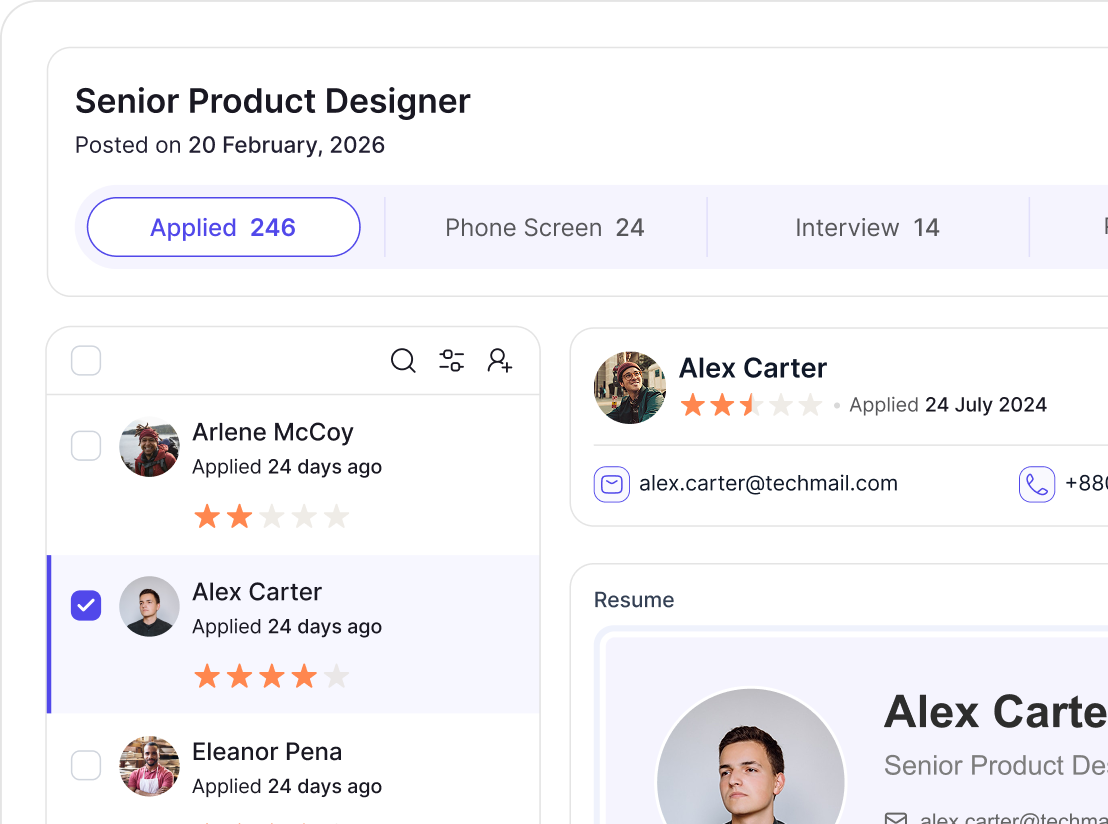Switch to the Applied 246 tab
1108x824 pixels.
[223, 227]
